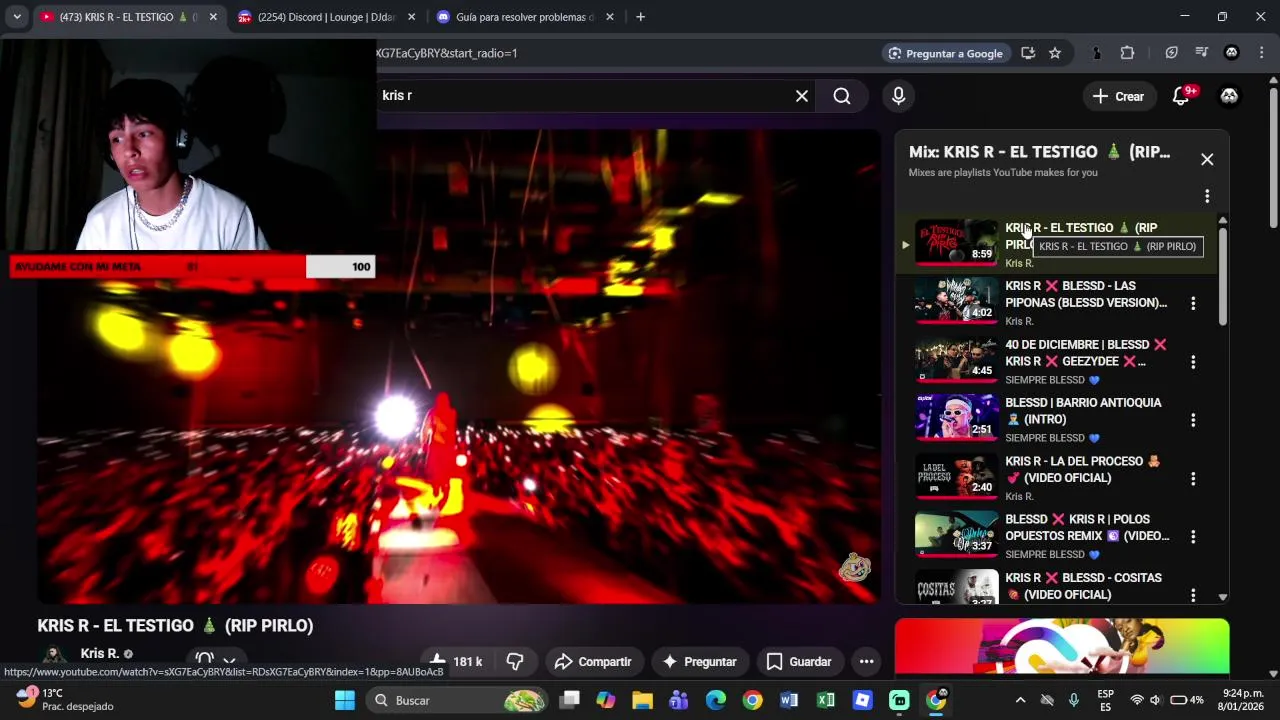Viewport: 1280px width, 720px height.
Task: Click install app icon in address bar
Action: (1028, 53)
